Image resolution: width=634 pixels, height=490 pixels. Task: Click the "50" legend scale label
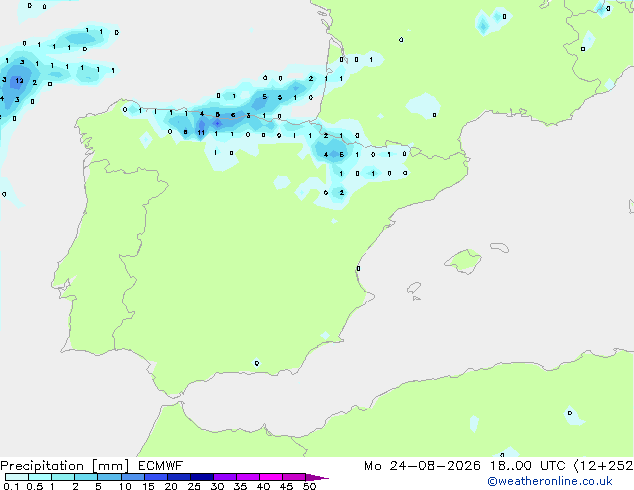309,486
